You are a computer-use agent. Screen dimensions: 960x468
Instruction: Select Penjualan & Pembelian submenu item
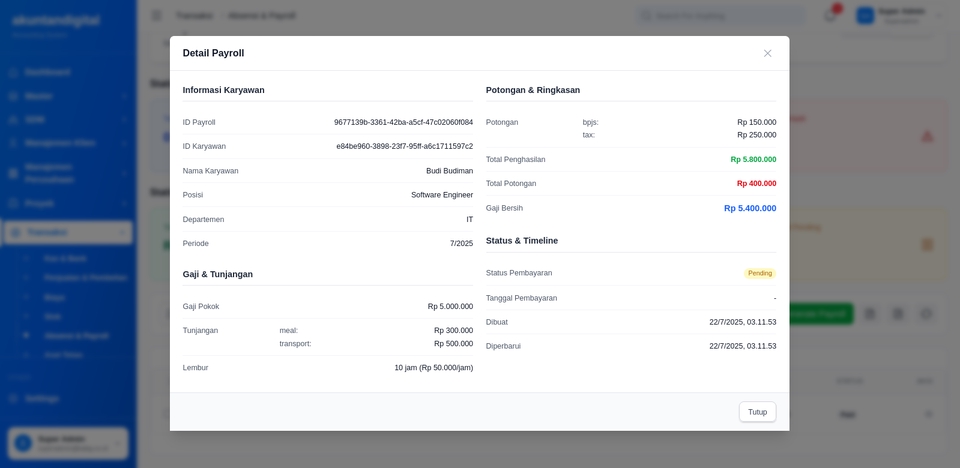[85, 278]
